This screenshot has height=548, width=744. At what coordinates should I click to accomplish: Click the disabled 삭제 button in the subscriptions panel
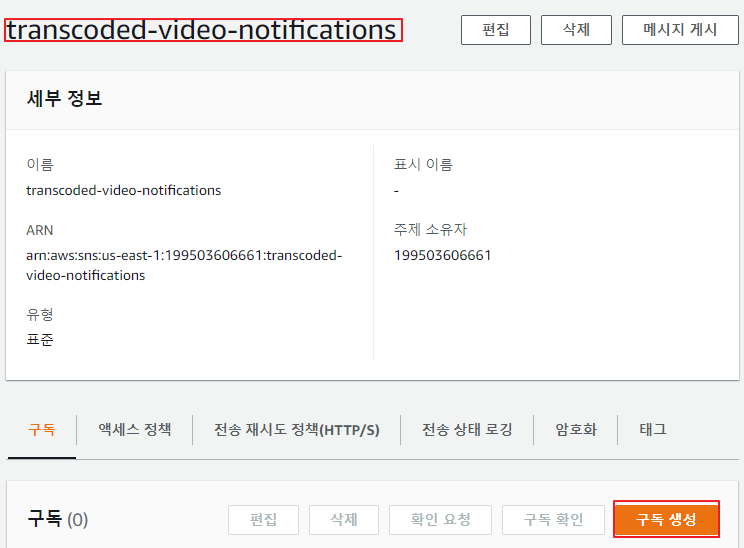click(344, 520)
